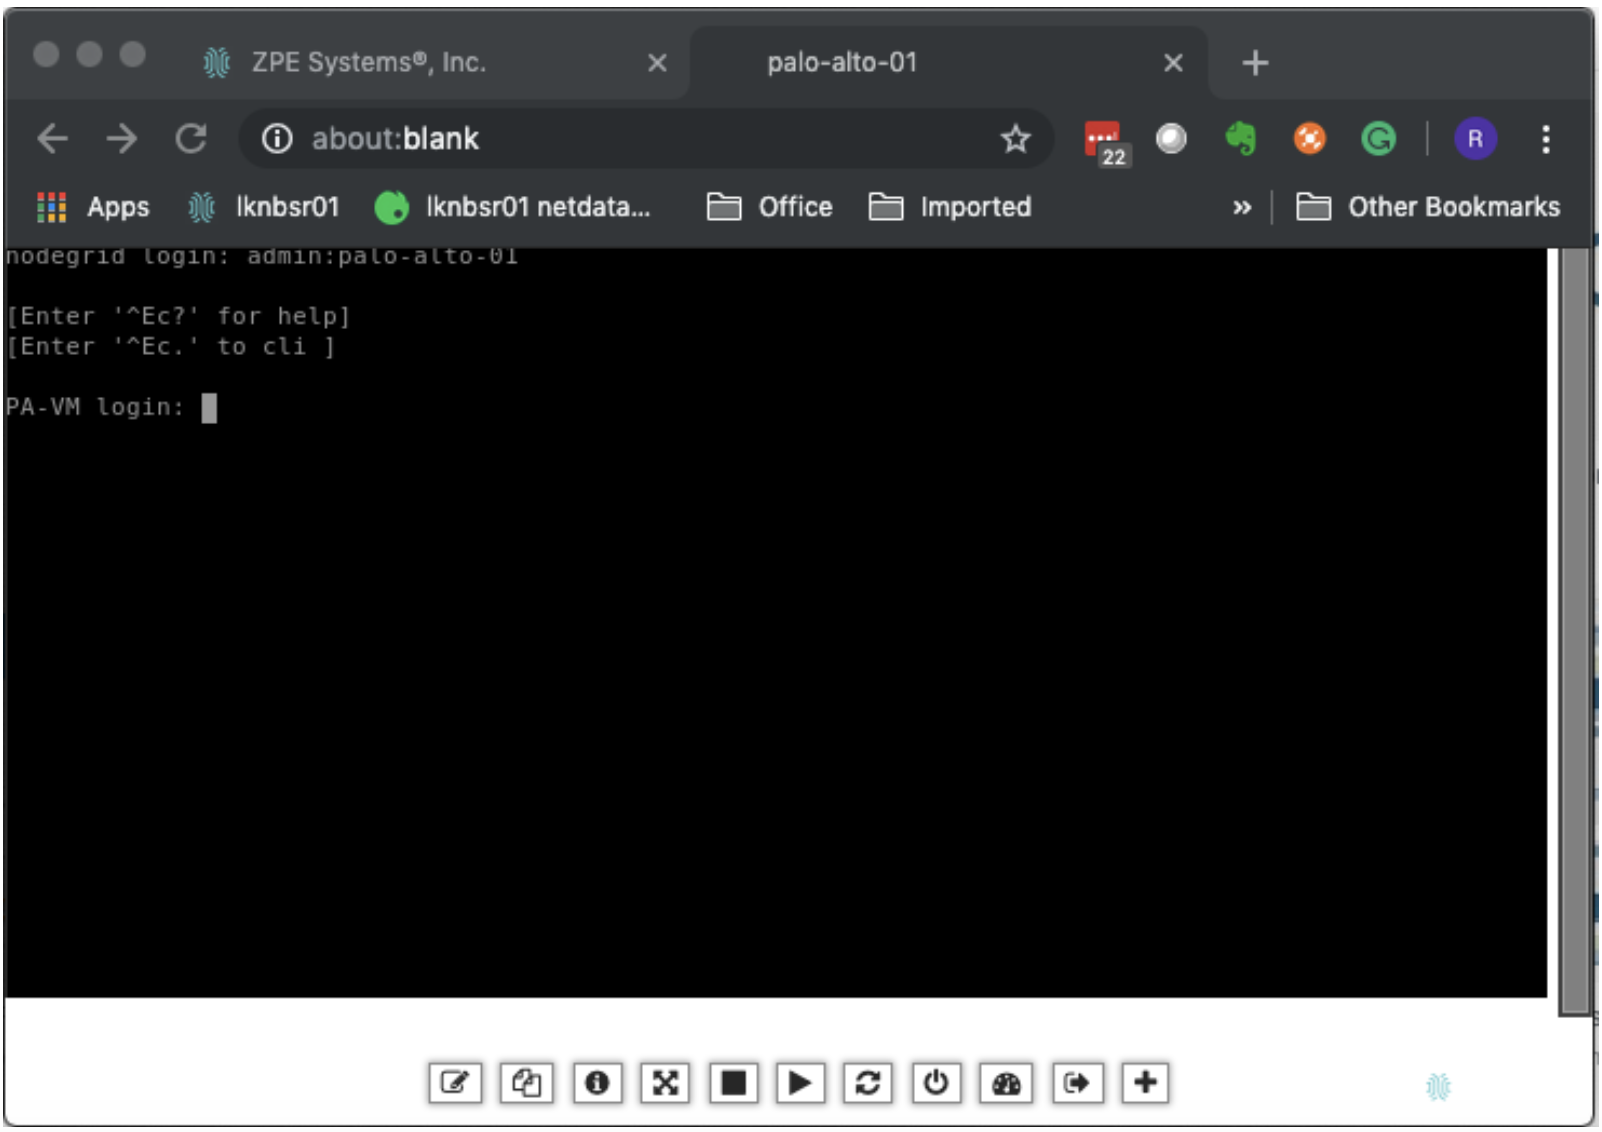Screen dimensions: 1602x1132
Task: Click the plus icon in console toolbar
Action: pos(1145,1083)
